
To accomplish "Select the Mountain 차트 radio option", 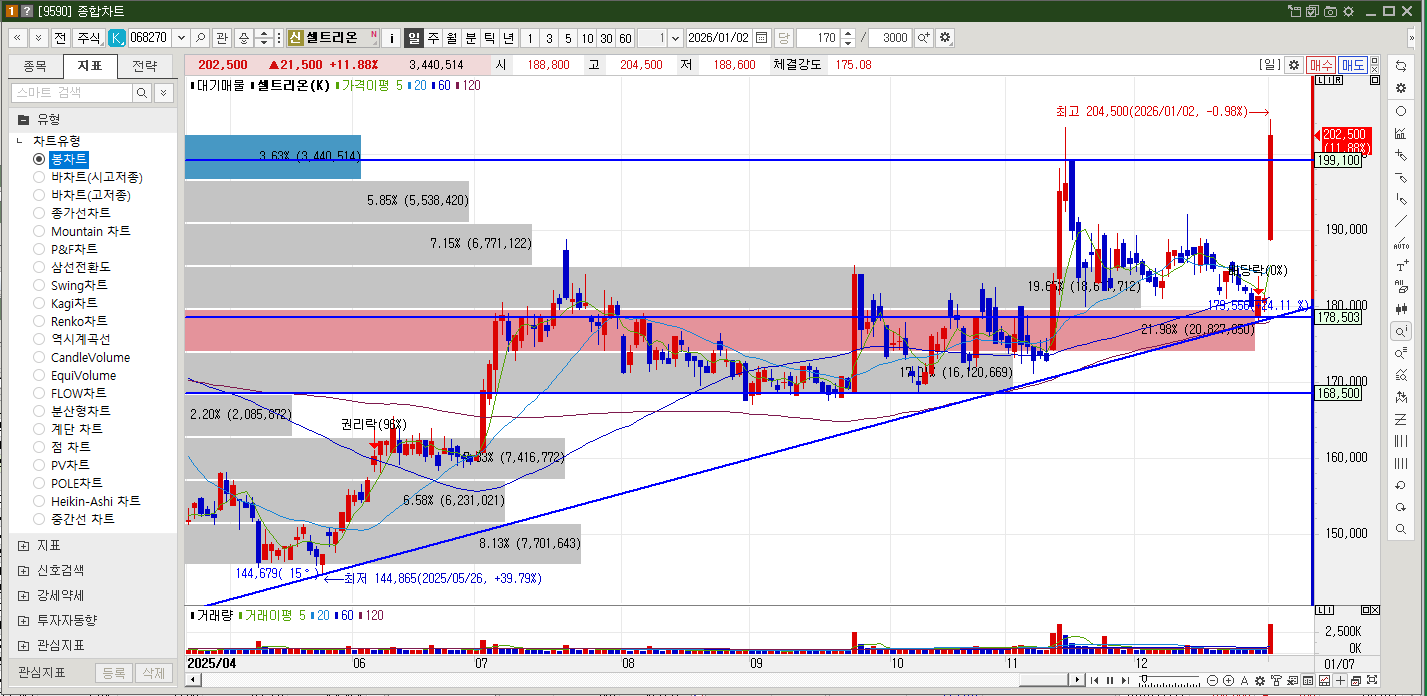I will (39, 231).
